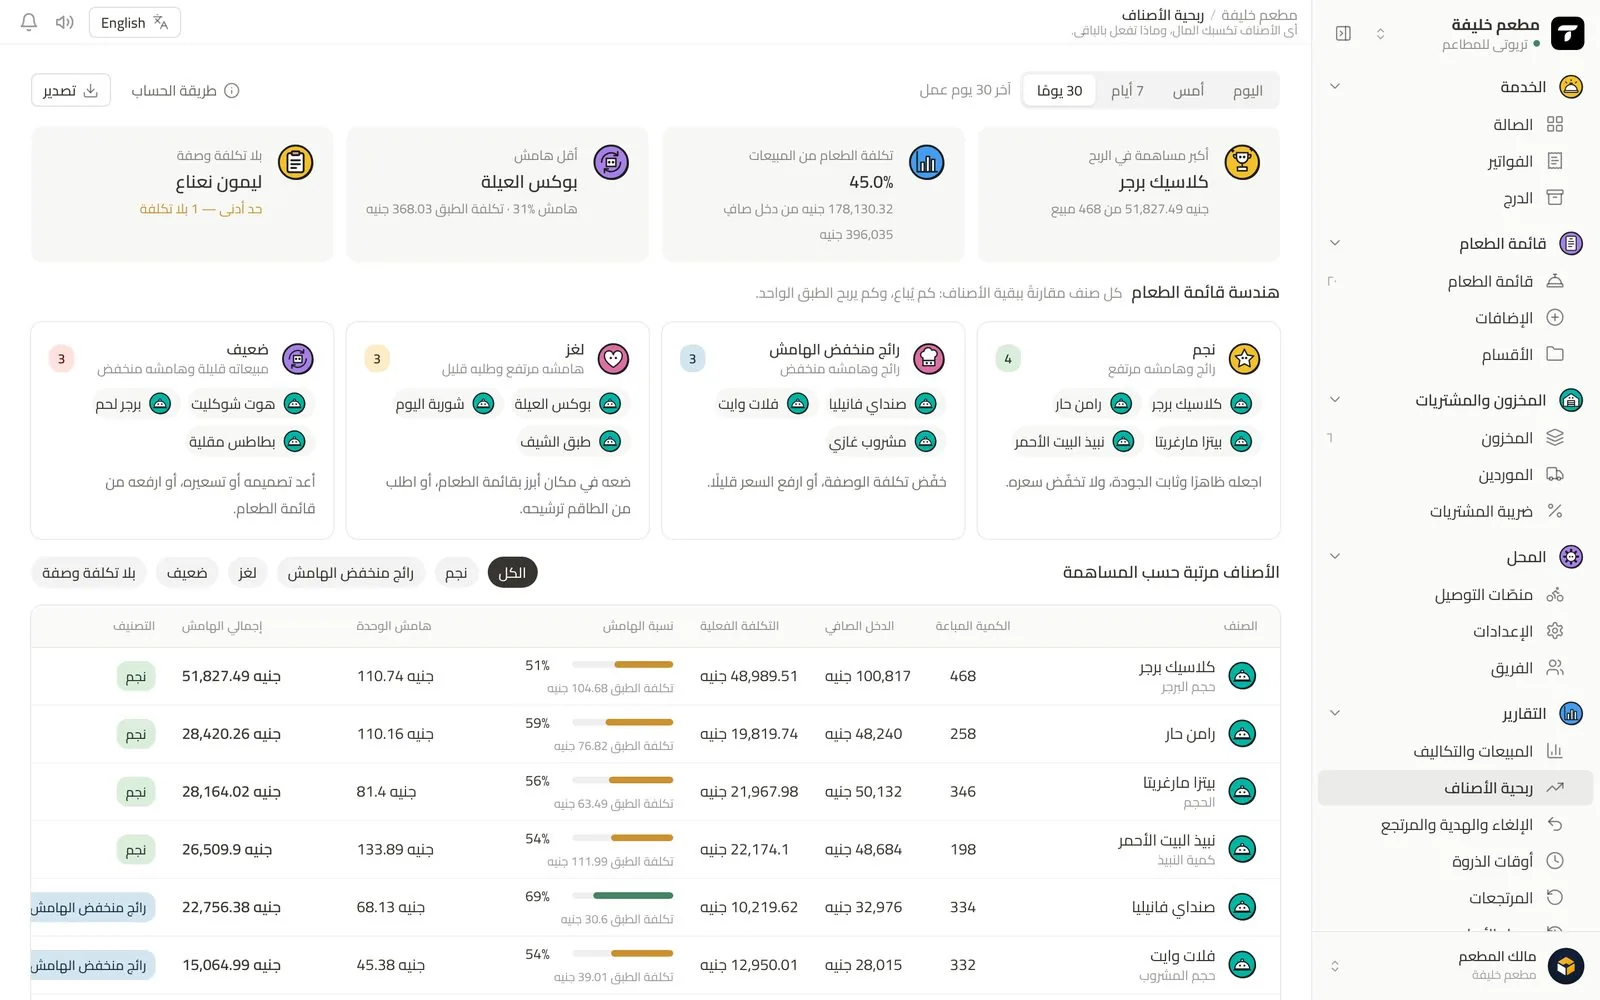This screenshot has height=1000, width=1600.
Task: Filter items by ضعيف chip
Action: [x=187, y=573]
